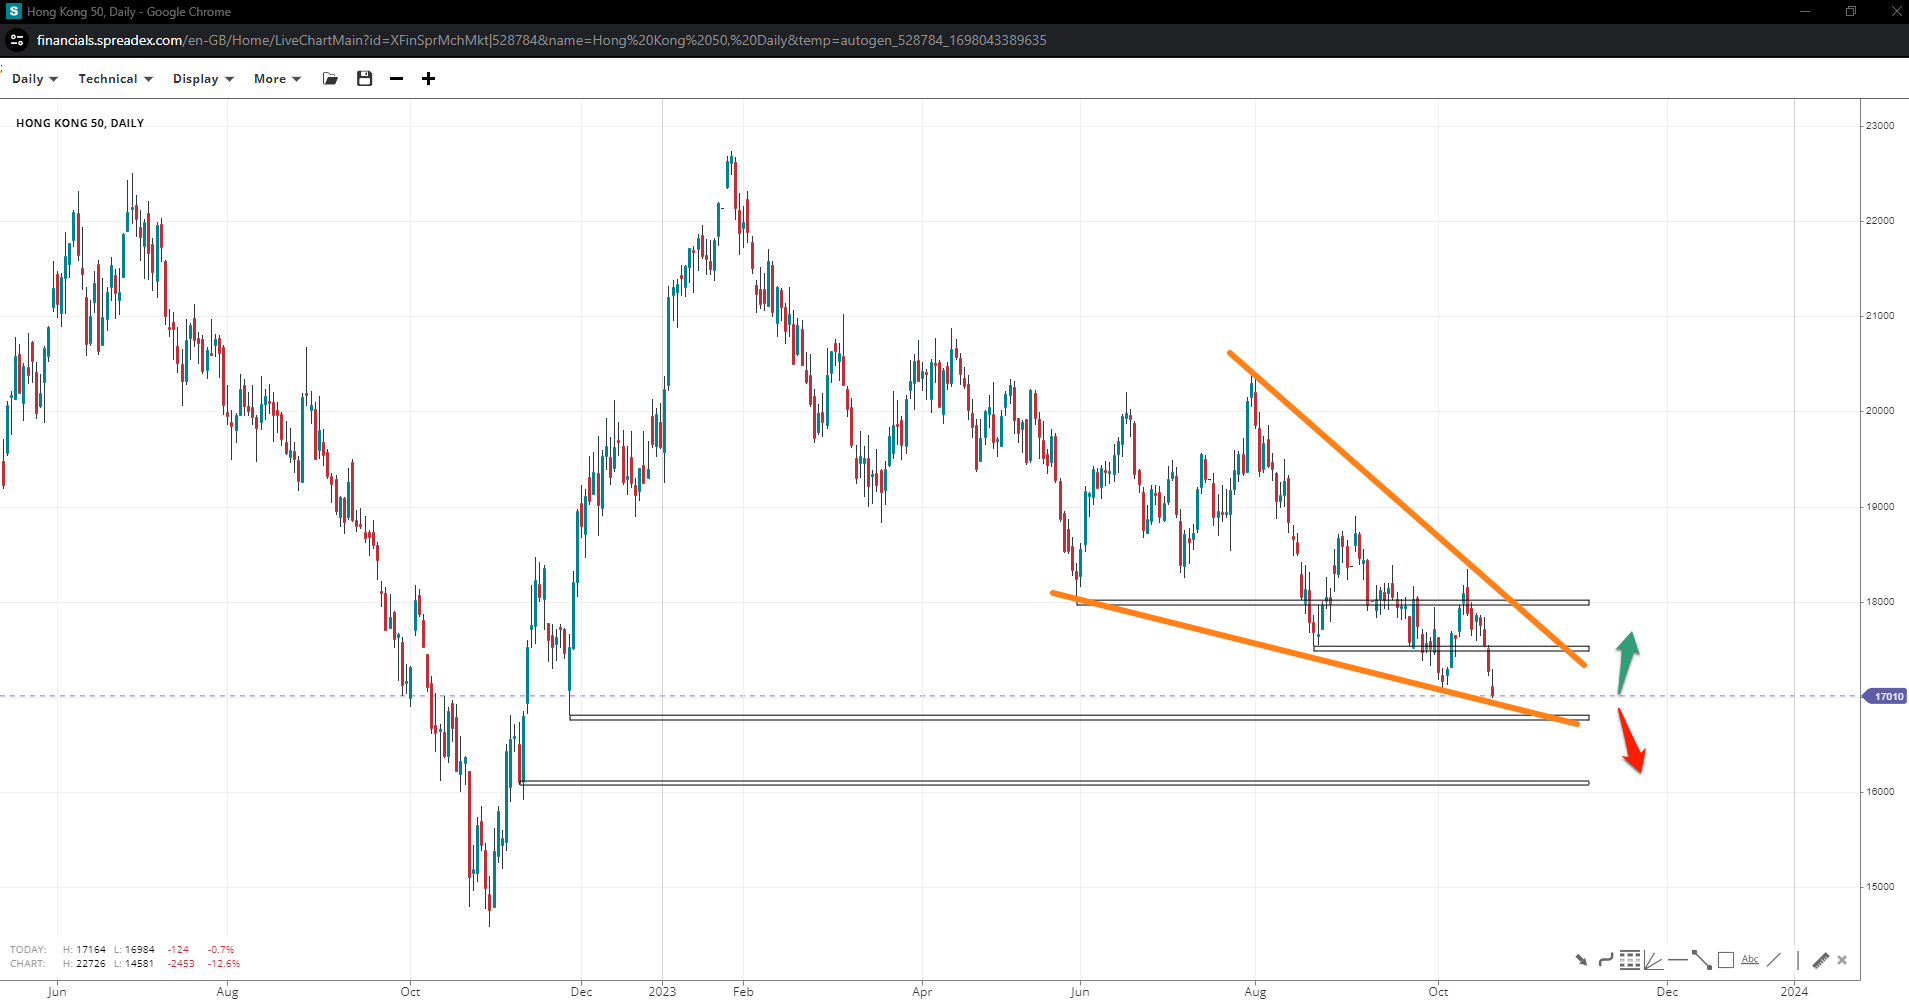
Task: Open the saved chart folder icon
Action: pyautogui.click(x=330, y=79)
